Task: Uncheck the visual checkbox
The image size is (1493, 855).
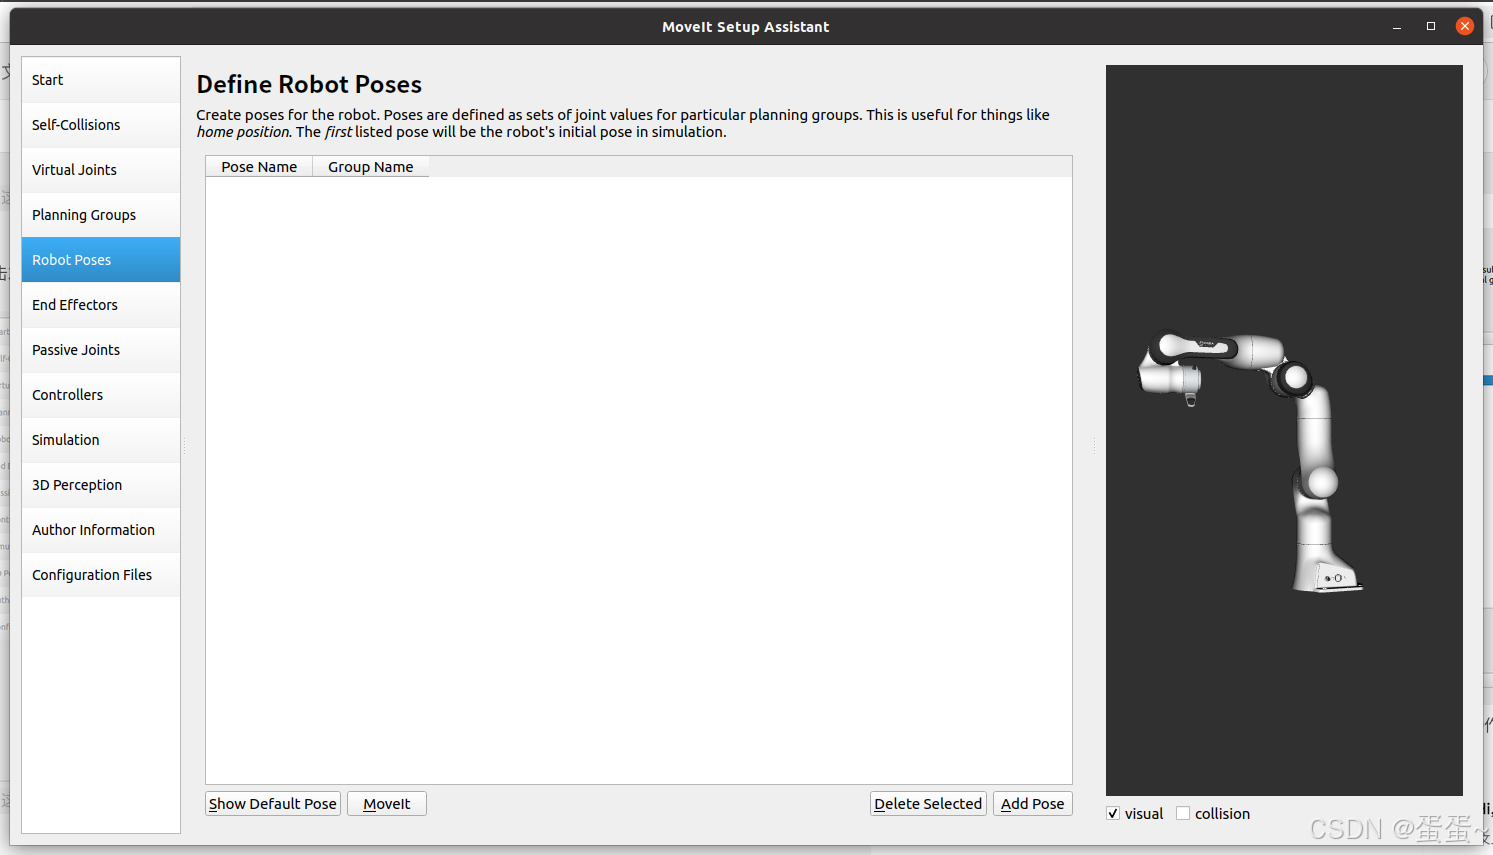Action: tap(1113, 814)
